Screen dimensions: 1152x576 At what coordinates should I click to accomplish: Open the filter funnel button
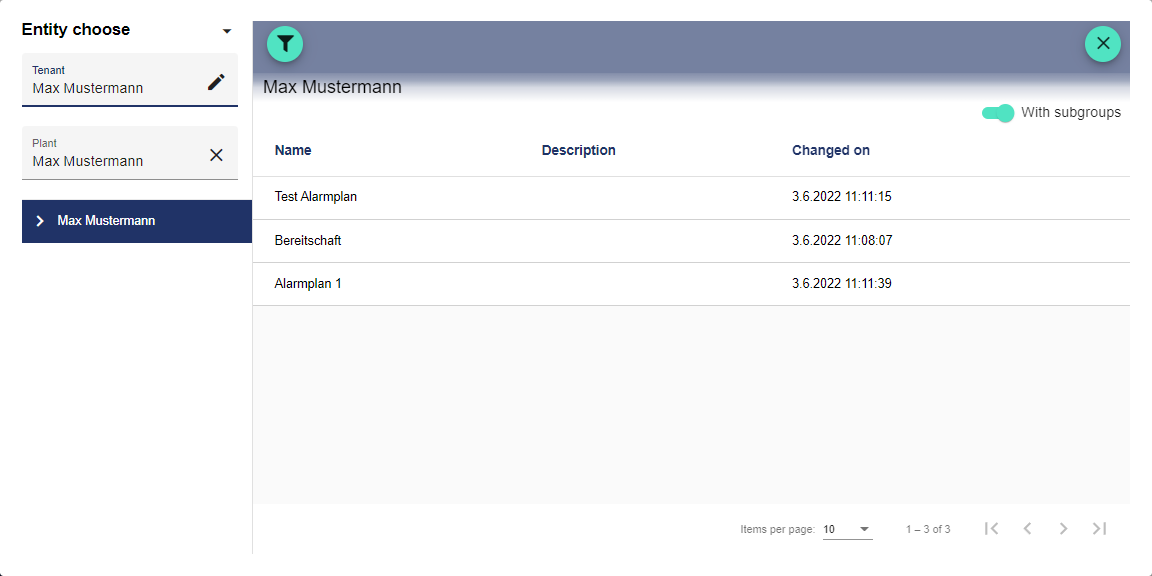[285, 44]
